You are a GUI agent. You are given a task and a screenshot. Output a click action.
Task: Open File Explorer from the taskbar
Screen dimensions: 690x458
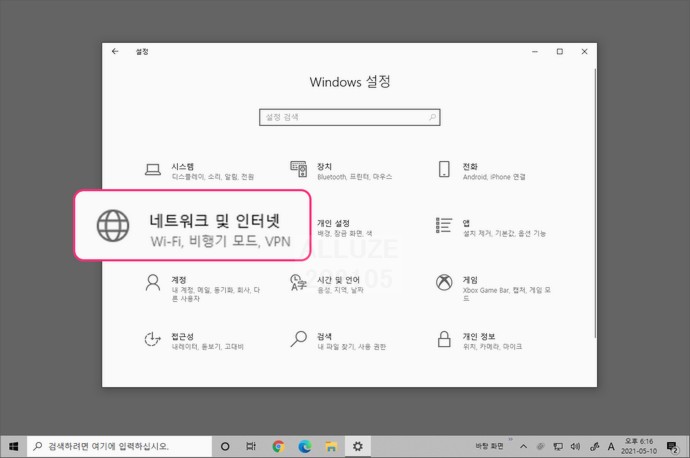[x=331, y=447]
